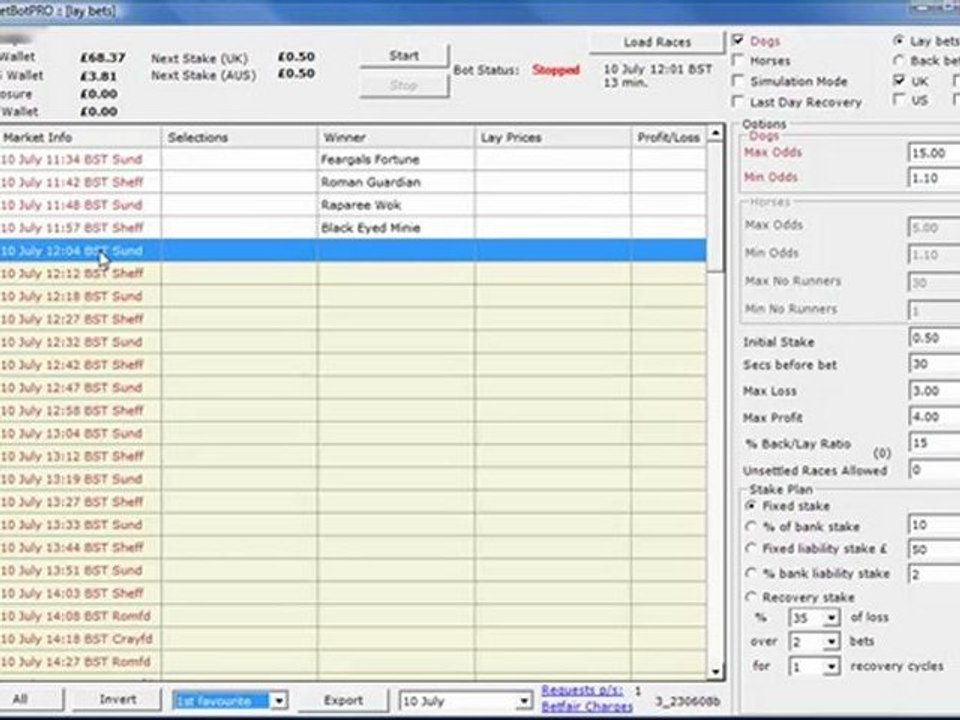Enable Last Day Recovery checkbox

point(738,101)
